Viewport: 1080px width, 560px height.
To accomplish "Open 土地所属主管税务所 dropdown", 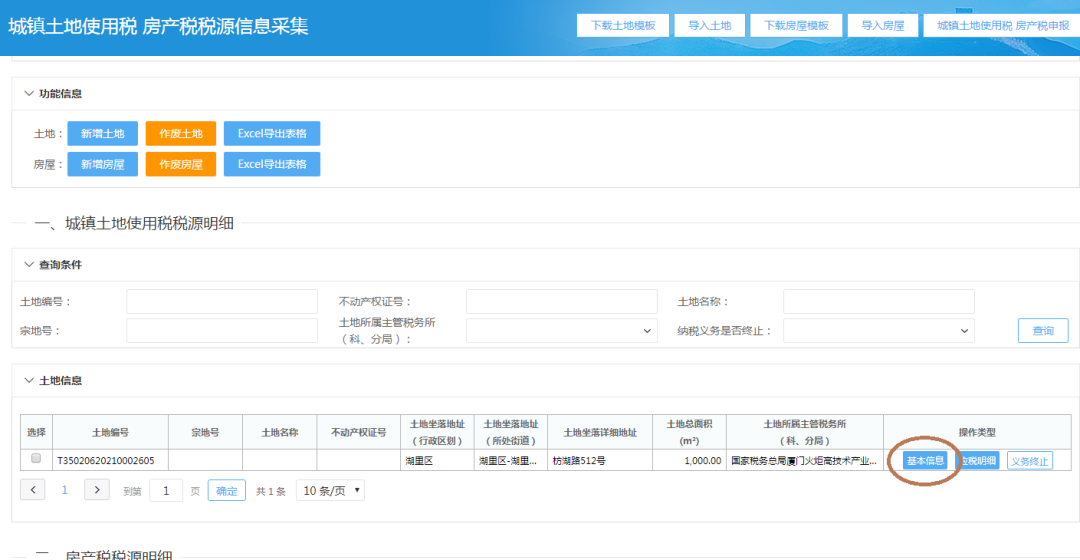I will [561, 331].
